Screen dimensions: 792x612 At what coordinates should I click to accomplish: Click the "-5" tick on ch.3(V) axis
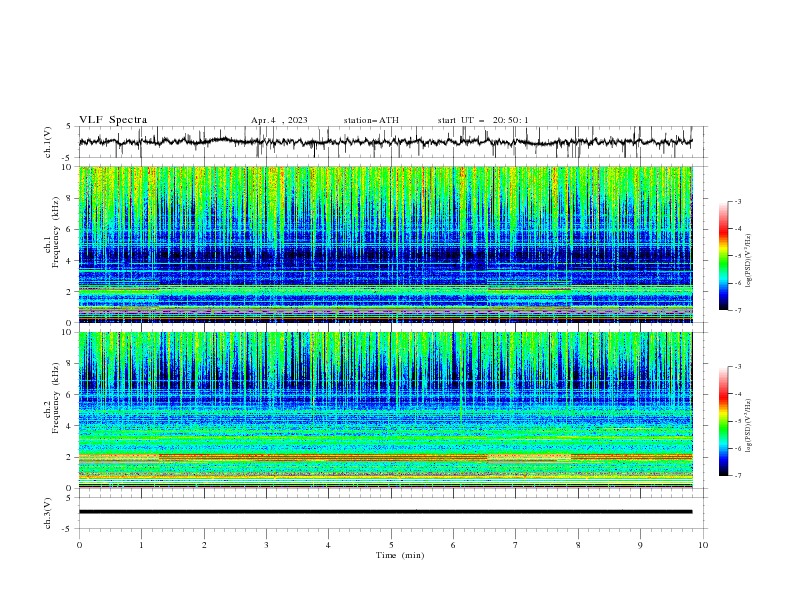pos(67,529)
